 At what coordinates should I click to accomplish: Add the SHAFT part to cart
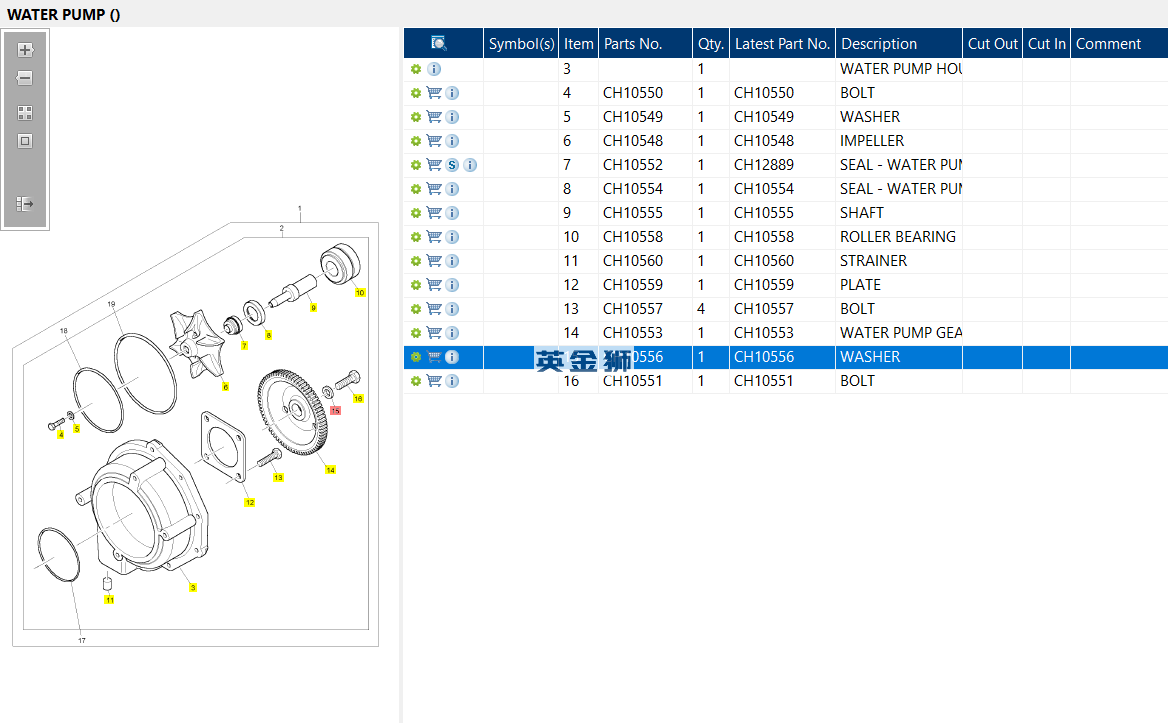click(434, 213)
